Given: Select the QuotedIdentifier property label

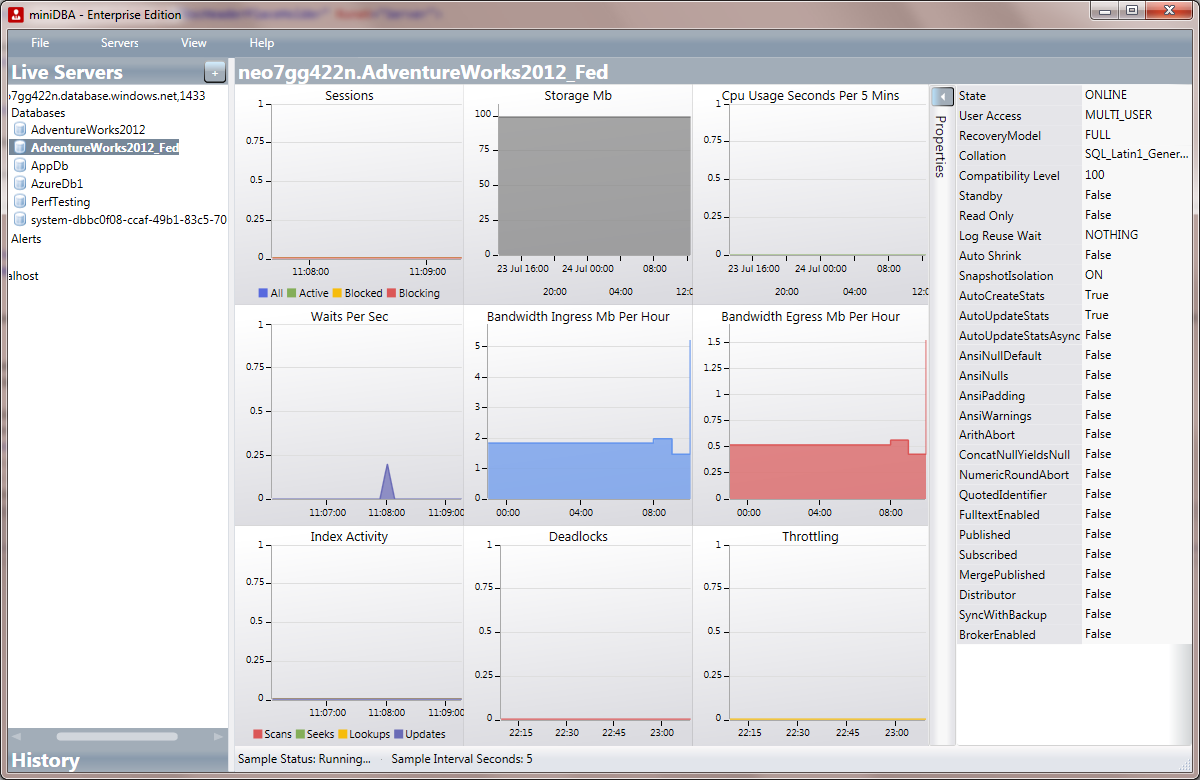Looking at the screenshot, I should [1003, 495].
